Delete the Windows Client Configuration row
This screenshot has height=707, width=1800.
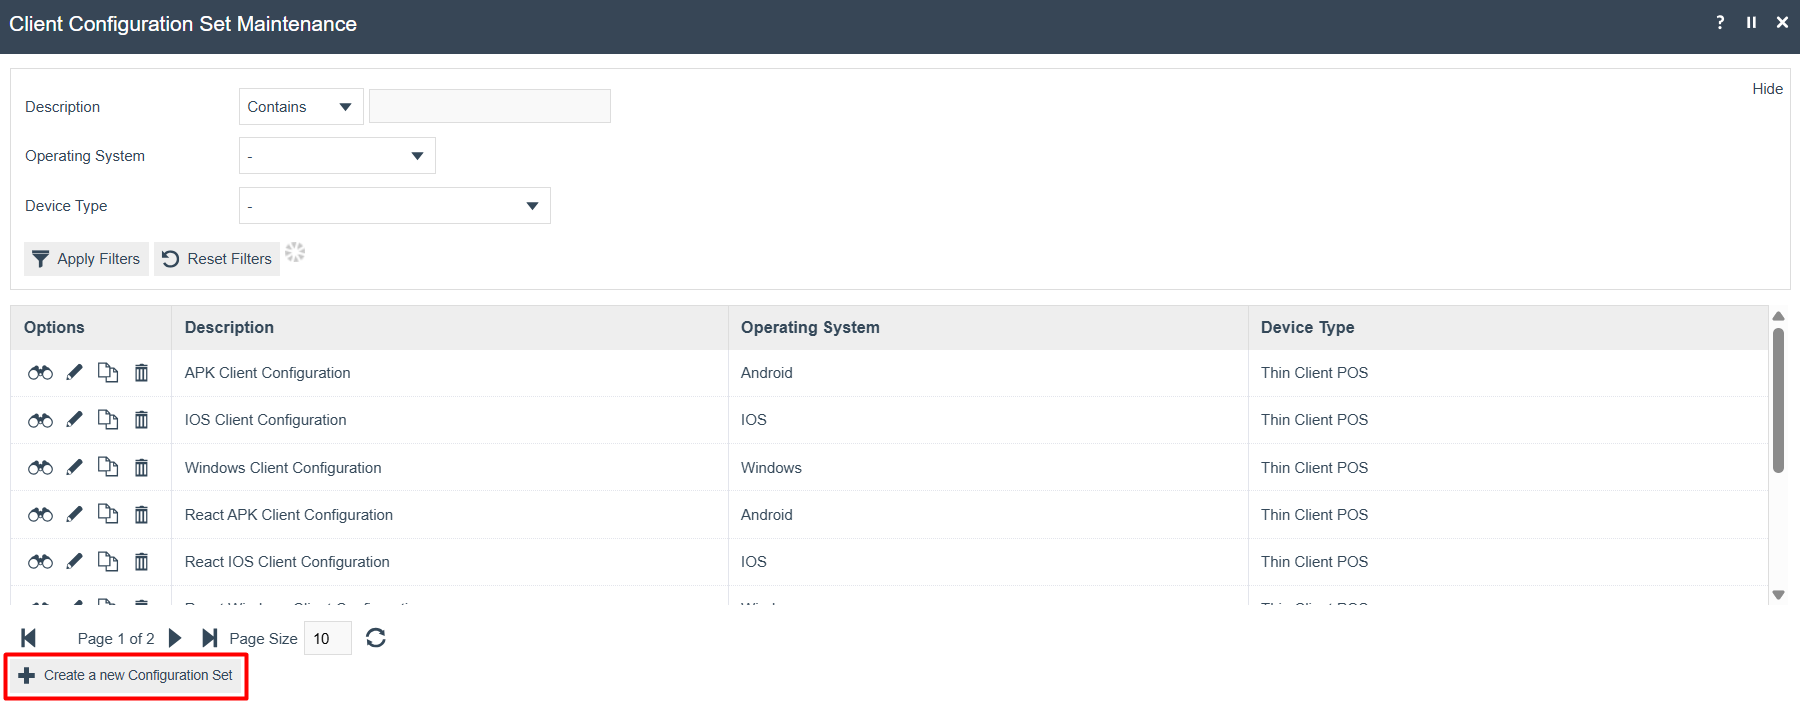click(x=142, y=467)
